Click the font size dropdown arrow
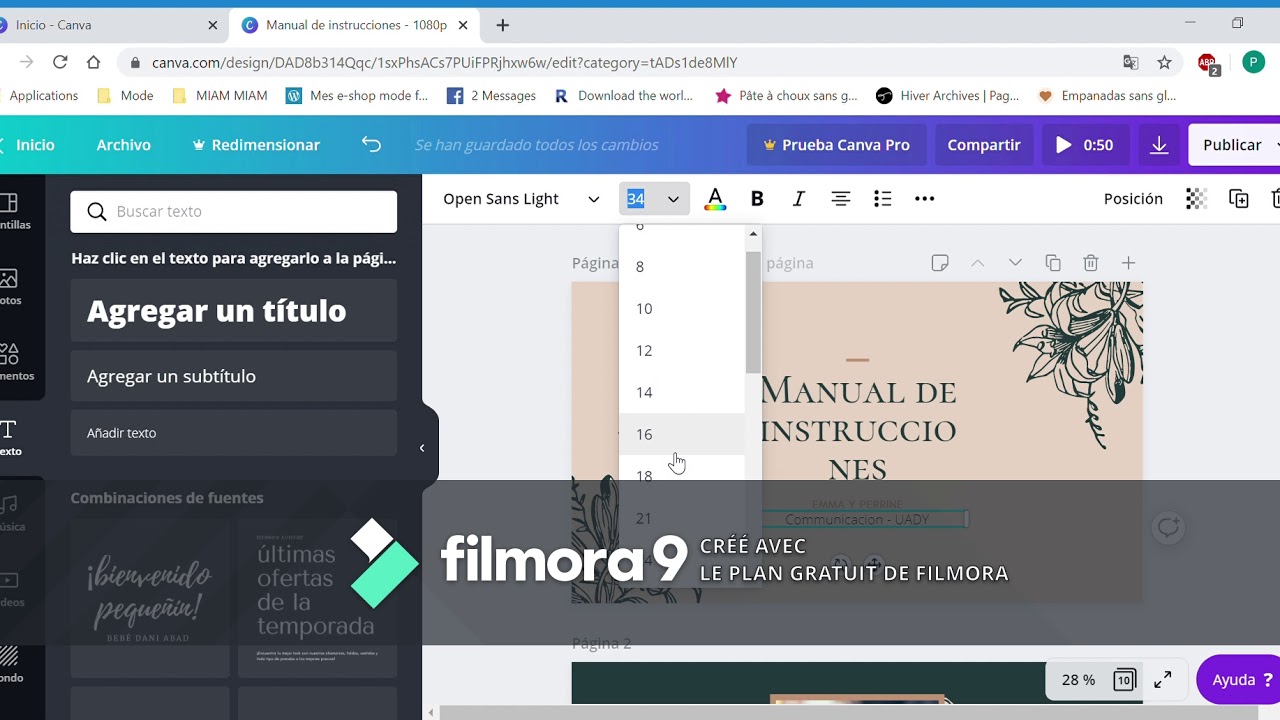 coord(673,199)
